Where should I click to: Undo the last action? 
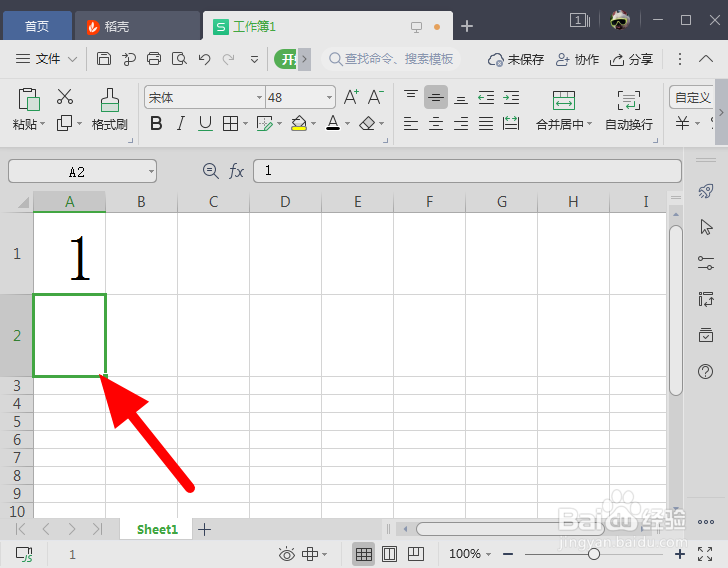204,59
